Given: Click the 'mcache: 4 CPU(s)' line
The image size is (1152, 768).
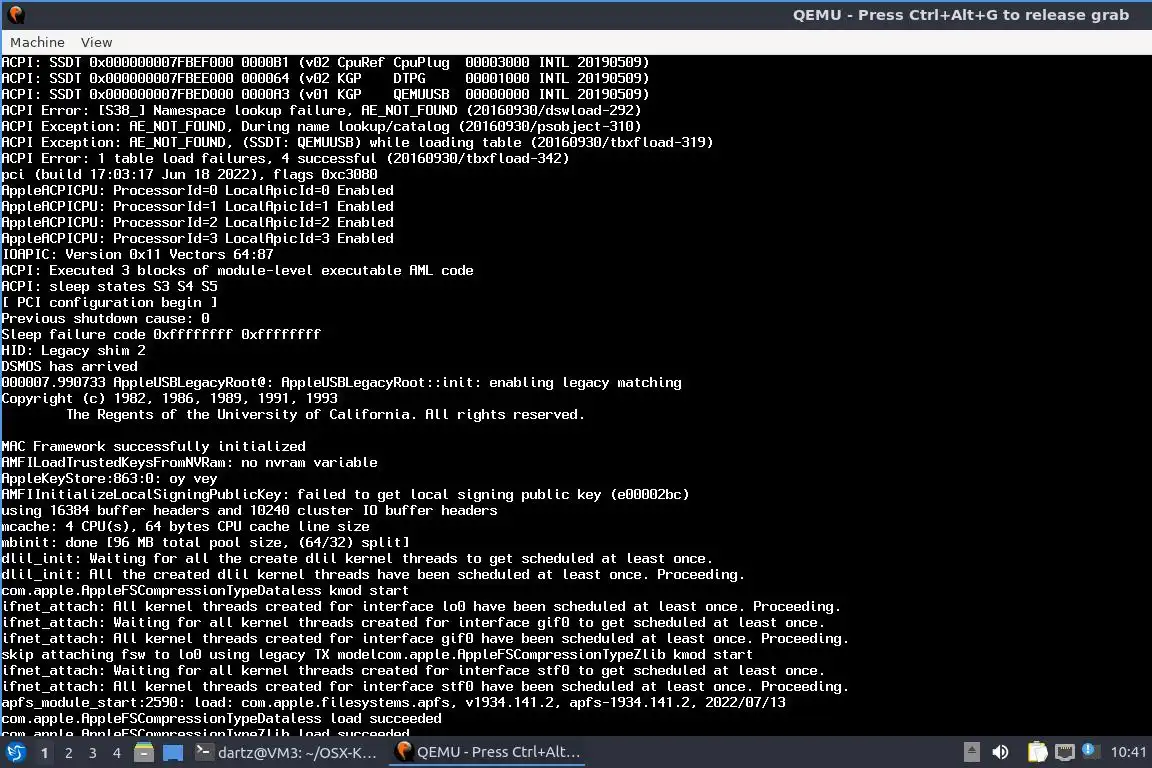Looking at the screenshot, I should [185, 526].
